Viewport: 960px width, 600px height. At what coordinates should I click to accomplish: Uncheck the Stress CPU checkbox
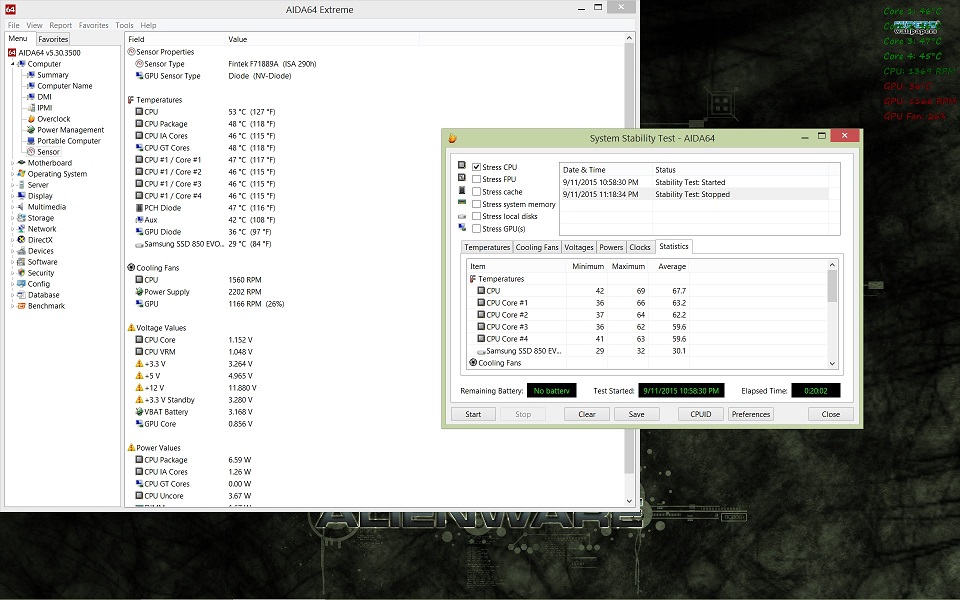coord(477,167)
